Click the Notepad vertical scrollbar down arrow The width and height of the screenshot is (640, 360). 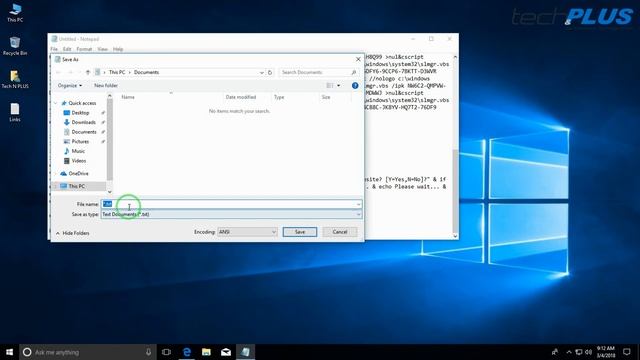tap(455, 236)
